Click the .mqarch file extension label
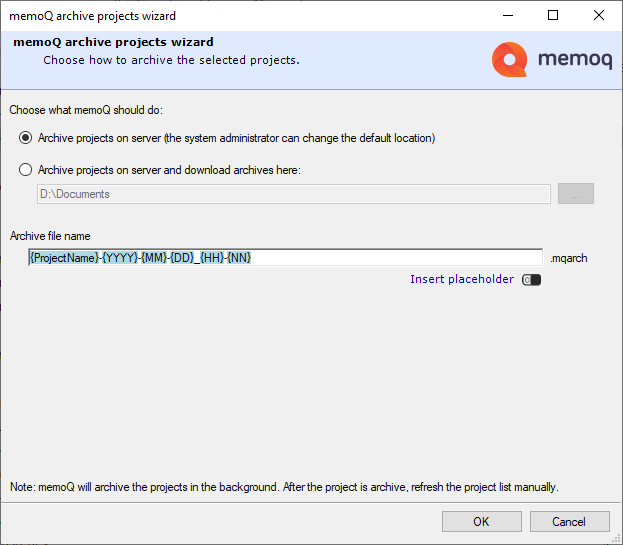 (x=568, y=258)
